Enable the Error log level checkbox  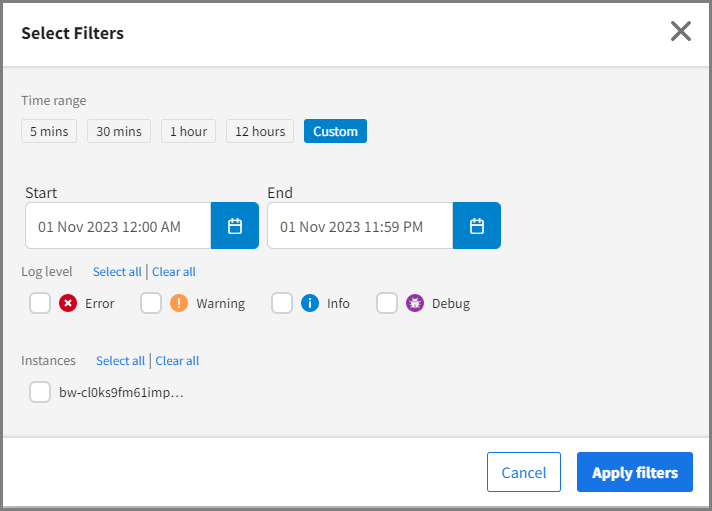(x=40, y=303)
